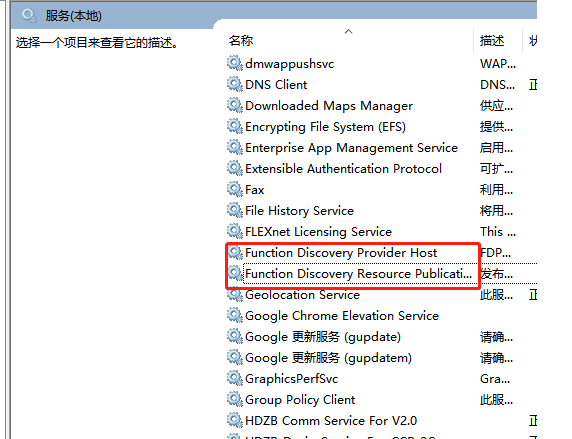Click Group Policy Client gear icon
Image resolution: width=572 pixels, height=439 pixels.
pos(235,399)
